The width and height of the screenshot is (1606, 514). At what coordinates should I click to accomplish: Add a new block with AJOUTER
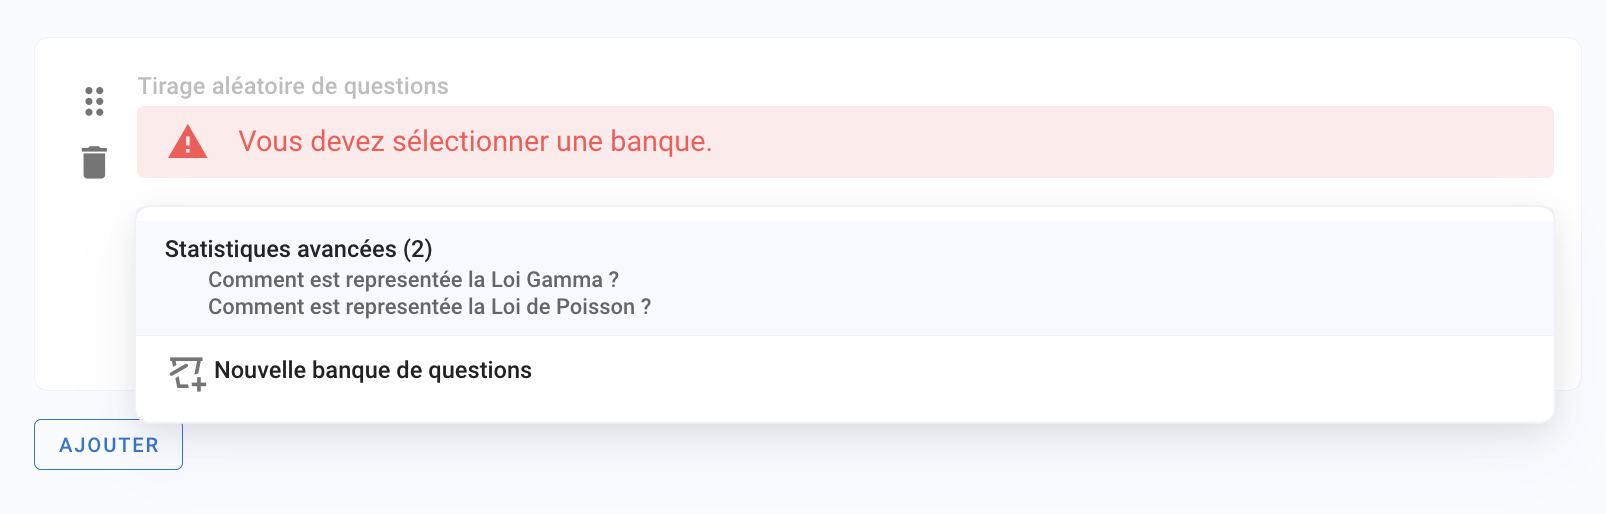coord(109,445)
